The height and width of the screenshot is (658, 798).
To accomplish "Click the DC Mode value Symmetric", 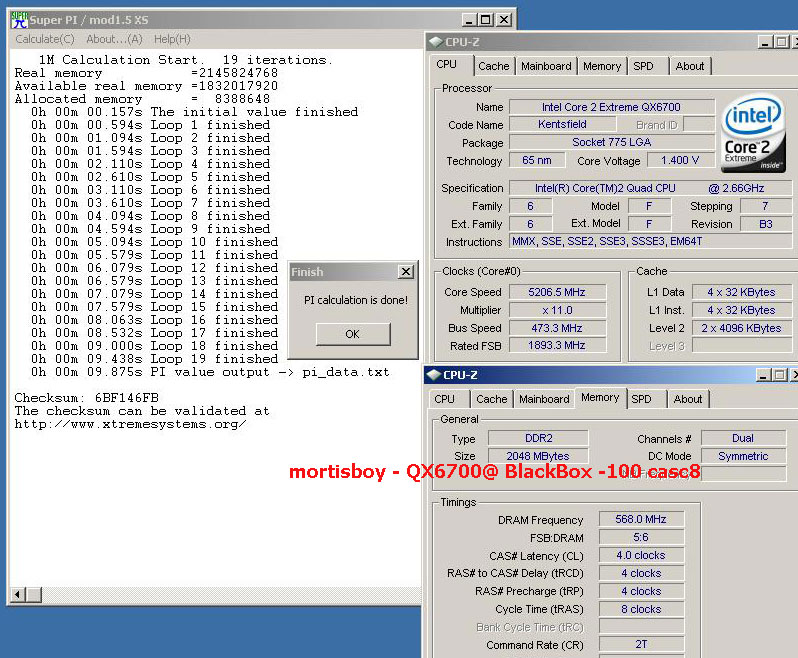I will pyautogui.click(x=743, y=455).
